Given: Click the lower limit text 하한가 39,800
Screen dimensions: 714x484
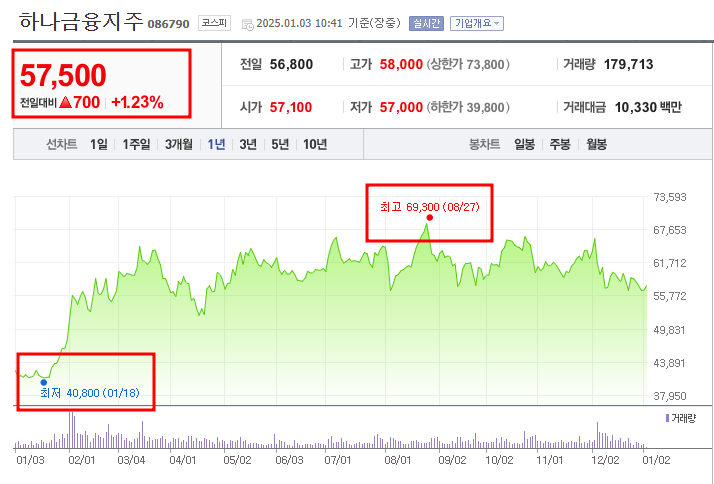Looking at the screenshot, I should click(x=468, y=107).
